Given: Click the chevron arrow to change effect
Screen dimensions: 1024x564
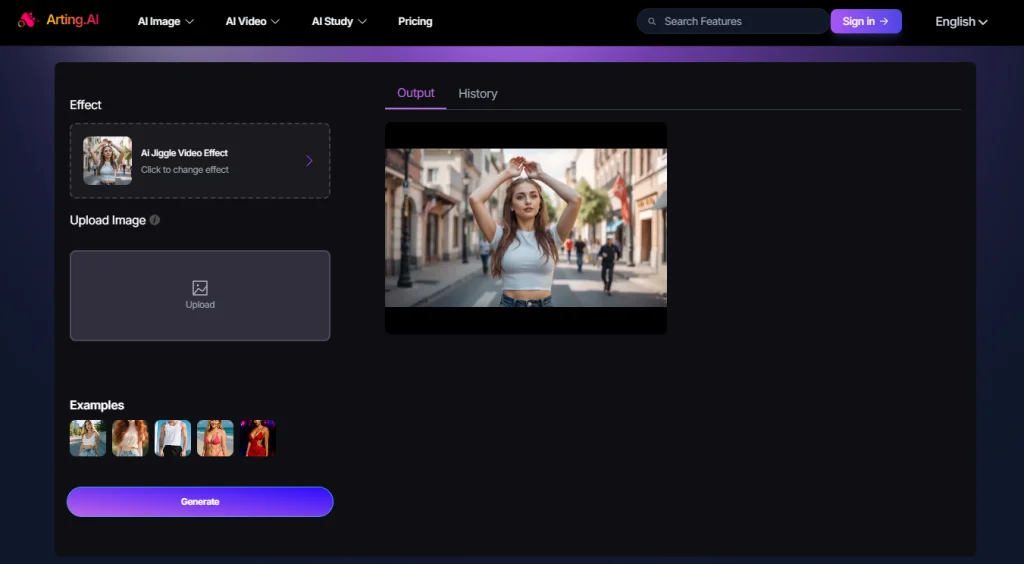Looking at the screenshot, I should tap(309, 161).
